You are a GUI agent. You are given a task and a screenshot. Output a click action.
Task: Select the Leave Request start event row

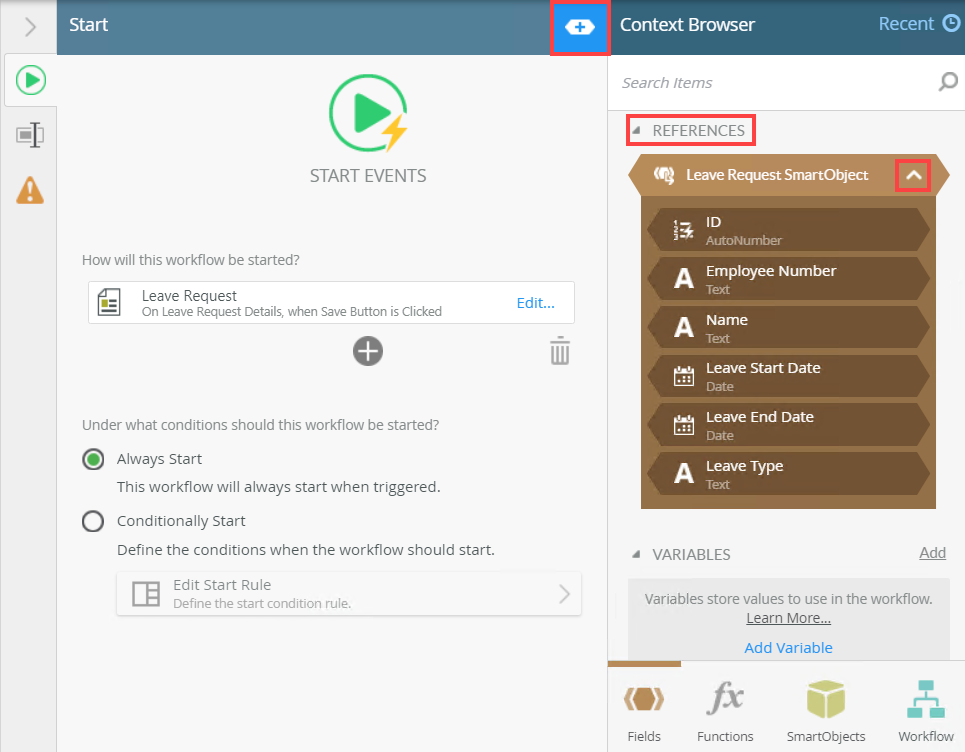tap(331, 303)
